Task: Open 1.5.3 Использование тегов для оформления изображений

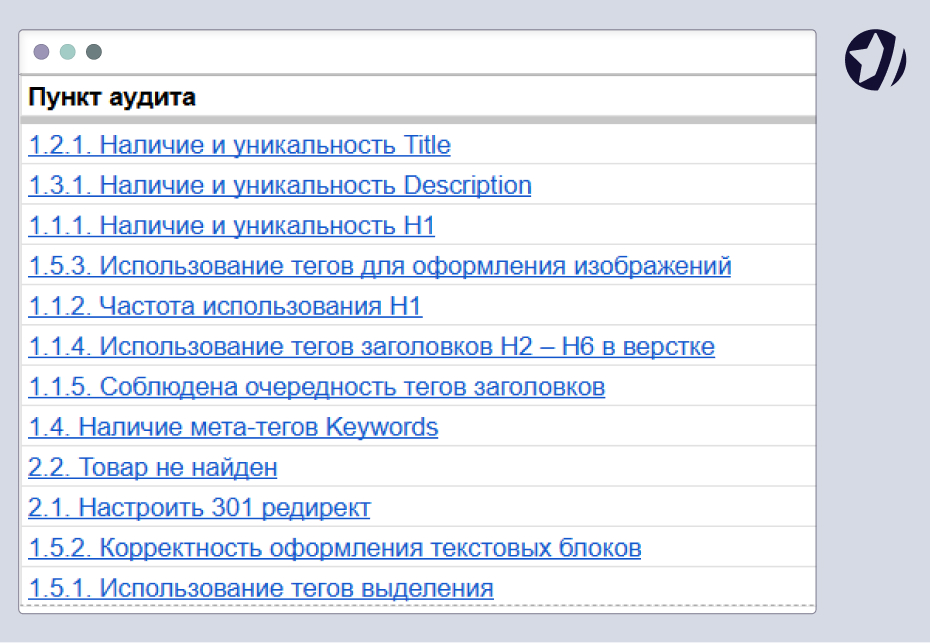Action: 380,266
